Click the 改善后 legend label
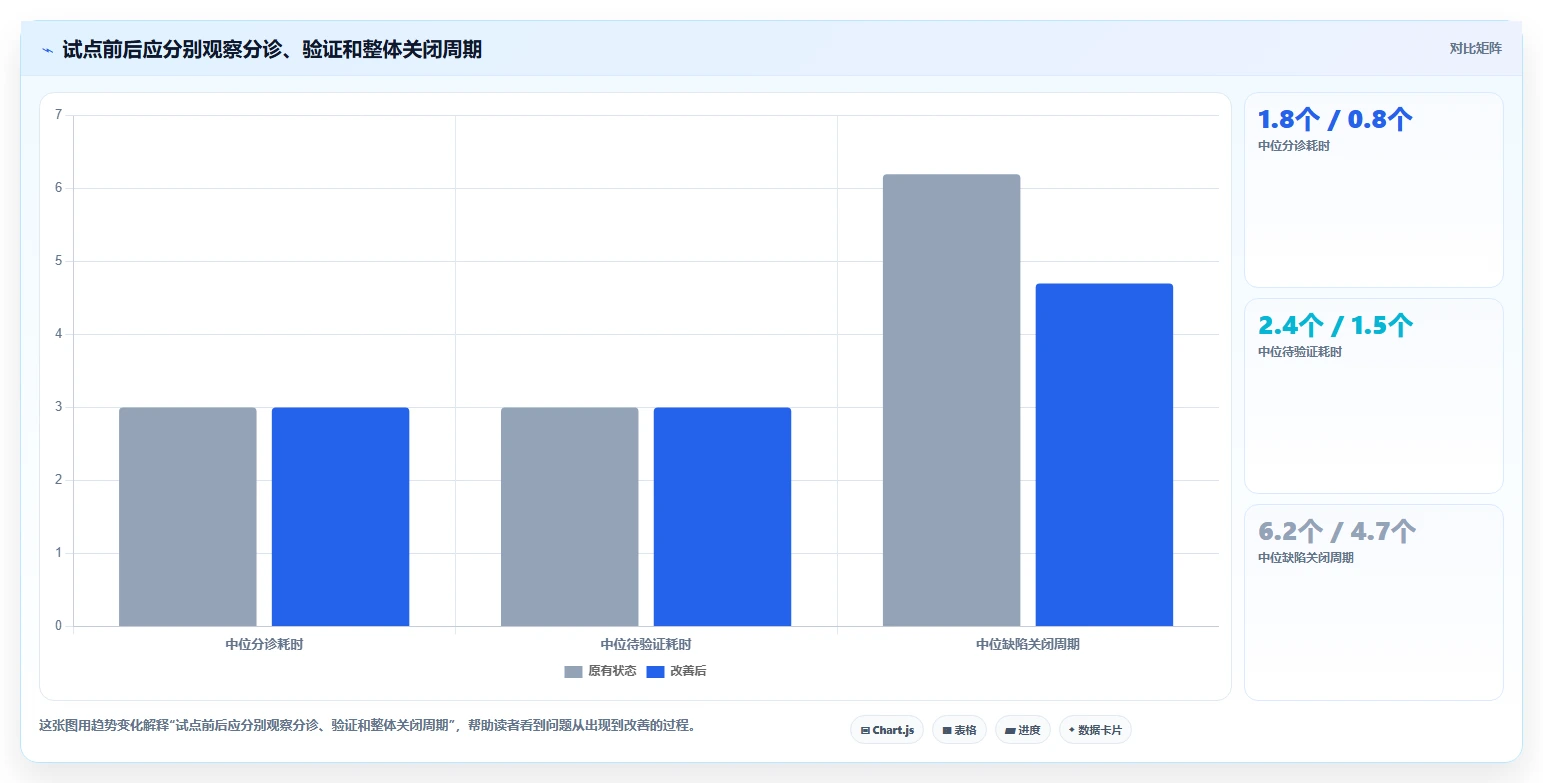The height and width of the screenshot is (783, 1543). (688, 672)
